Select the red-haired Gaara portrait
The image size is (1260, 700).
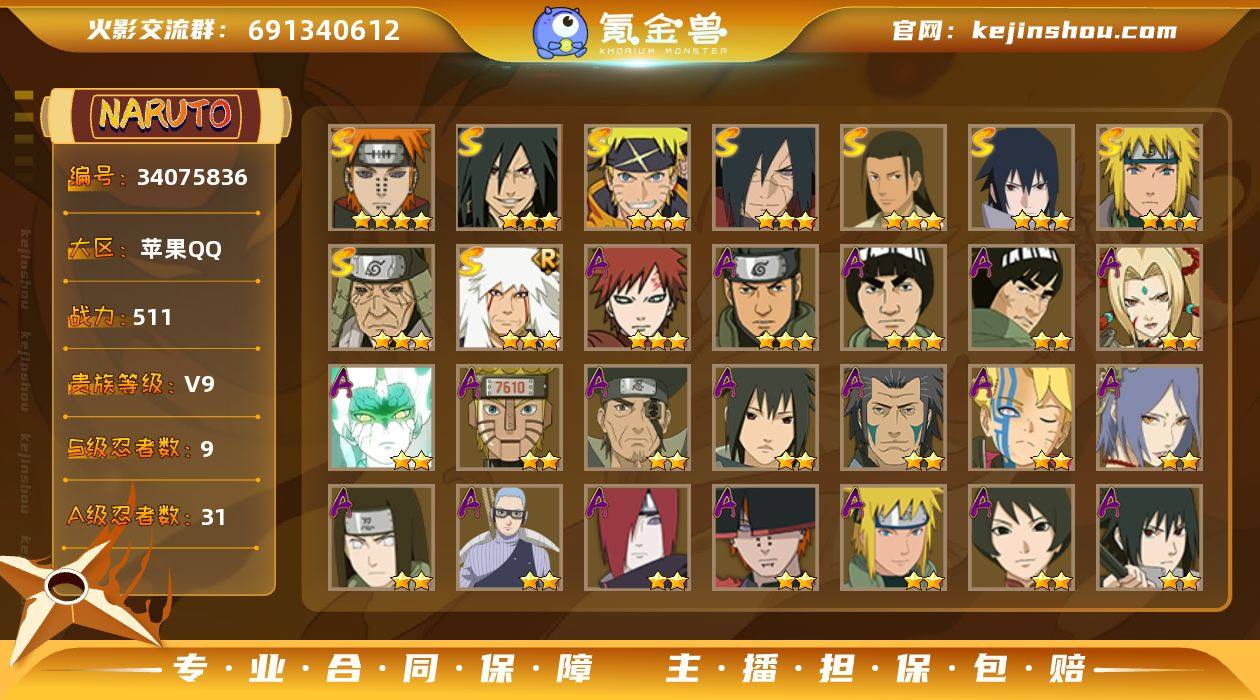[637, 298]
